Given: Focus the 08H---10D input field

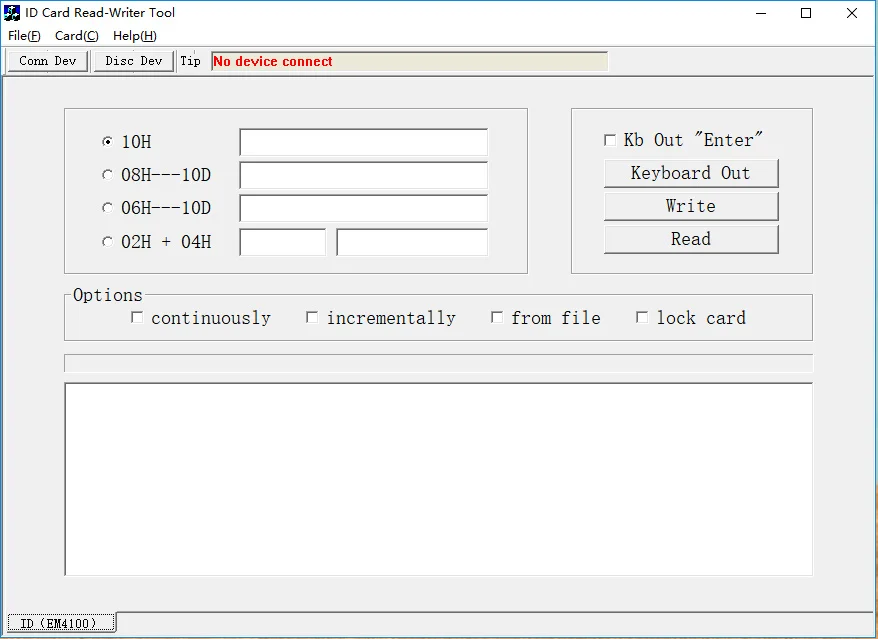Looking at the screenshot, I should (363, 175).
